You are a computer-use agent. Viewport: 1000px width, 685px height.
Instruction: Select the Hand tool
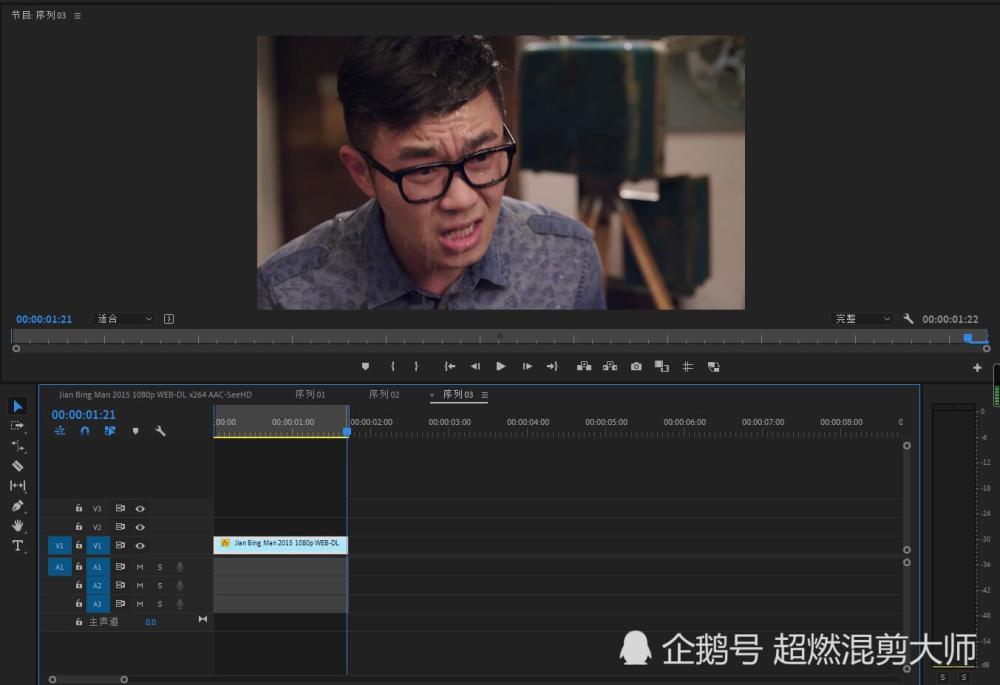[17, 526]
